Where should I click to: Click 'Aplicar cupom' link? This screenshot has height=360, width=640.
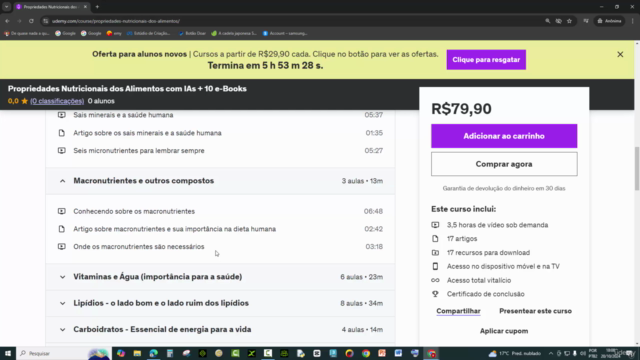click(x=504, y=331)
